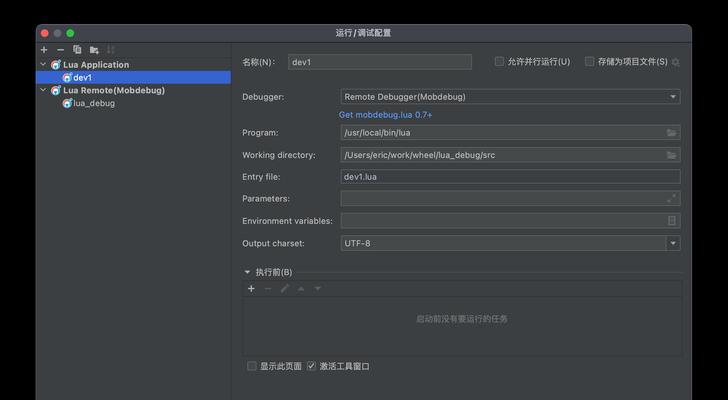Move configuration into a new folder
This screenshot has height=400, width=728.
tap(94, 50)
